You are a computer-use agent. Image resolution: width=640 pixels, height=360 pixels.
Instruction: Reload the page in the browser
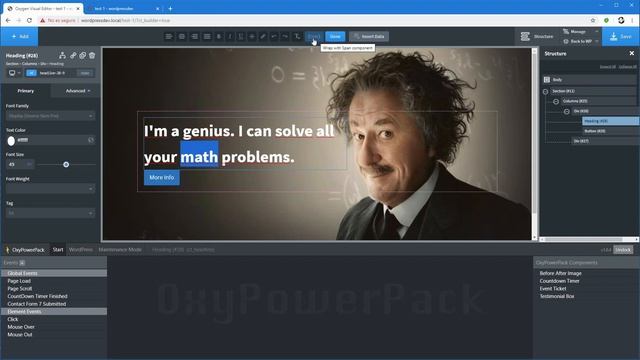point(29,20)
